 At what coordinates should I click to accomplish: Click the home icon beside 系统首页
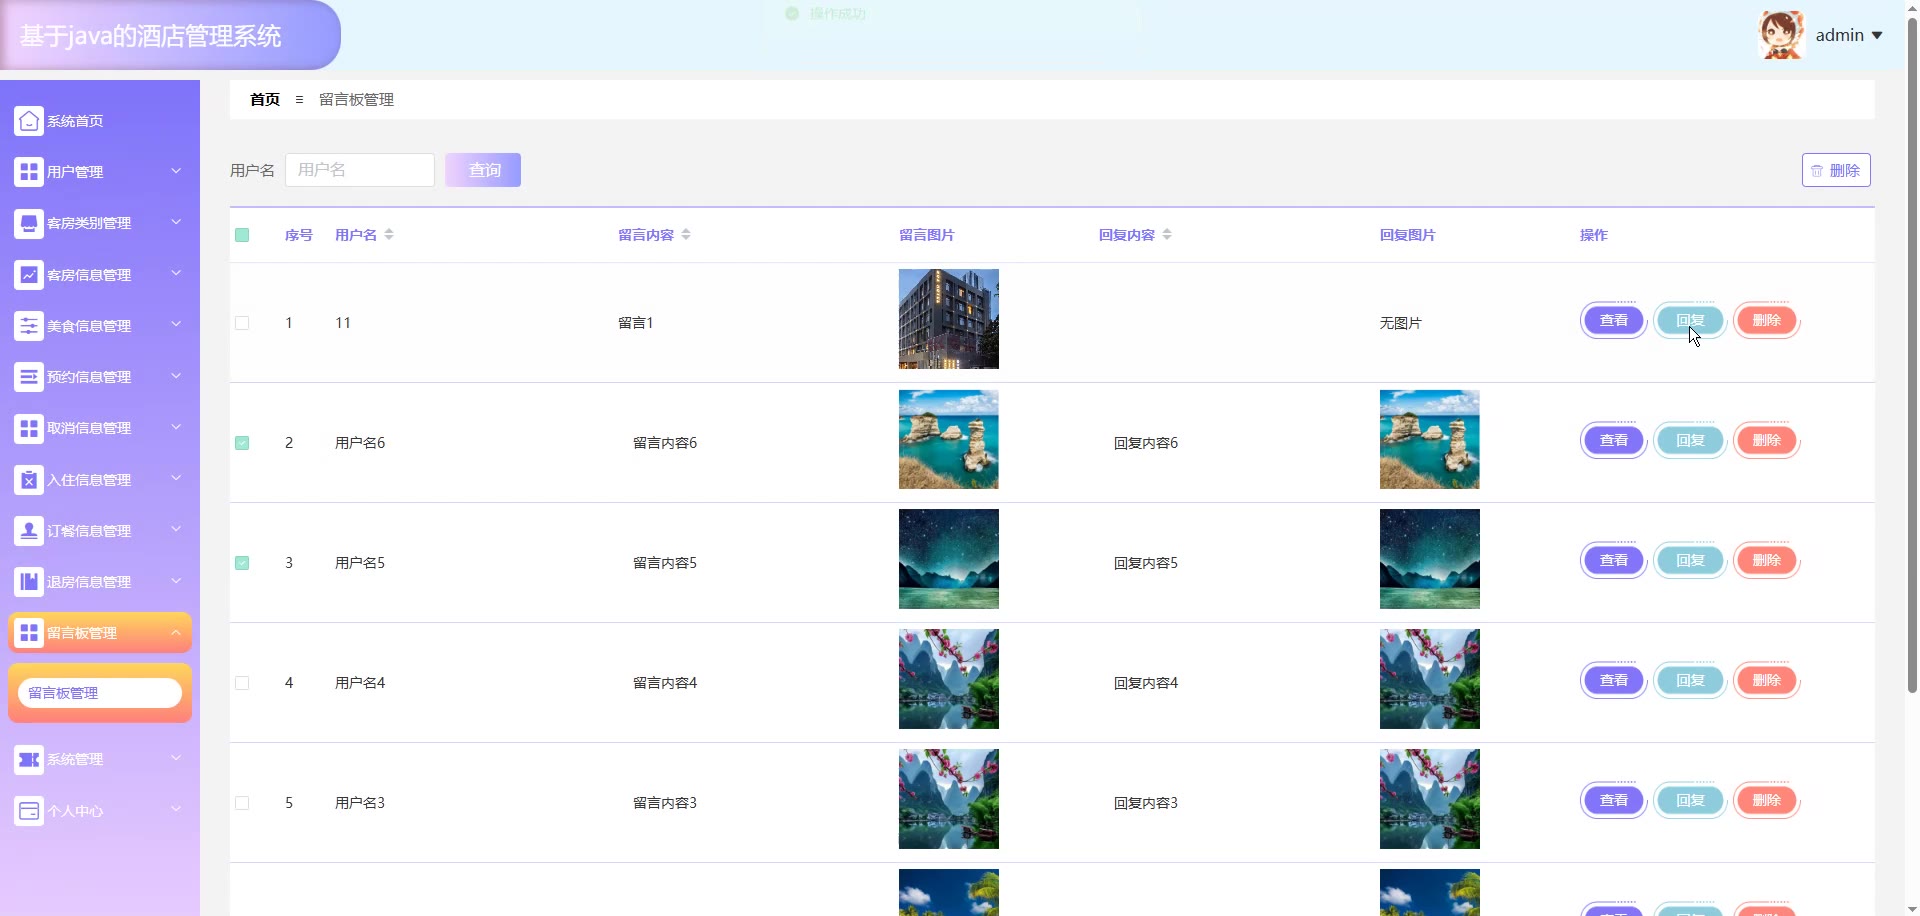click(x=29, y=121)
